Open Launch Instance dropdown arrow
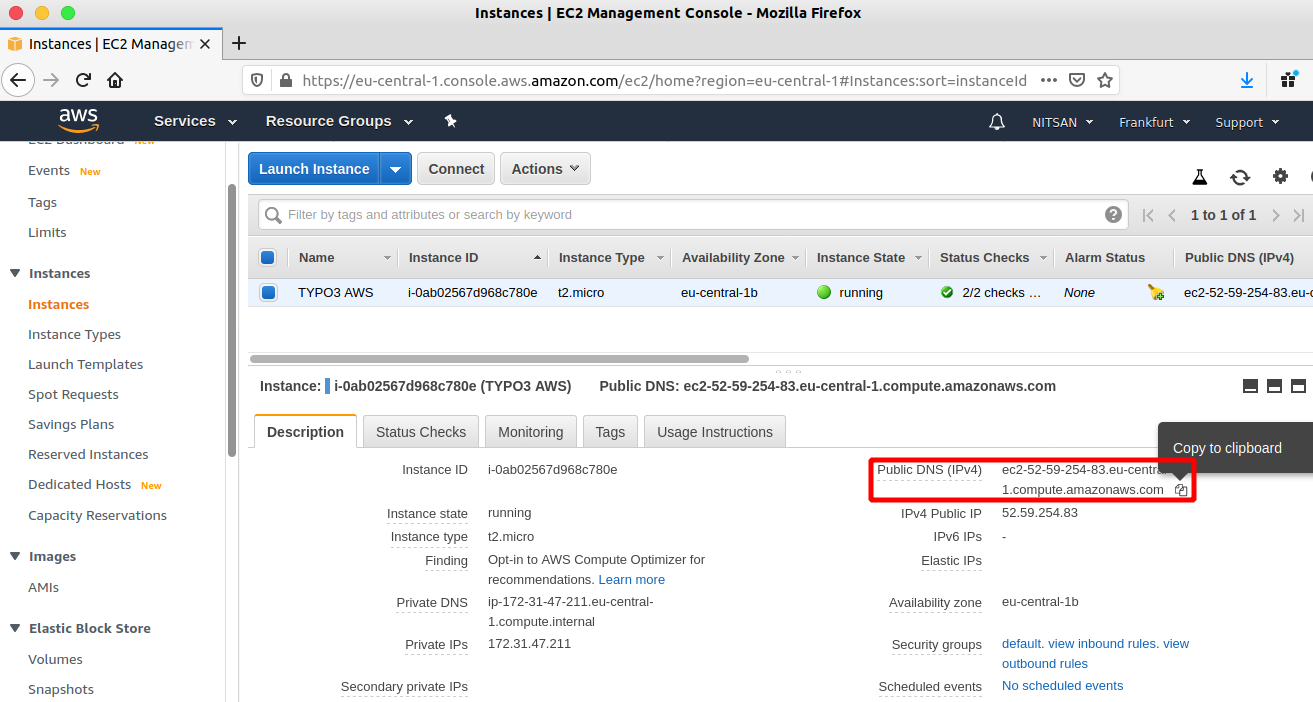Image resolution: width=1313 pixels, height=702 pixels. (x=396, y=169)
